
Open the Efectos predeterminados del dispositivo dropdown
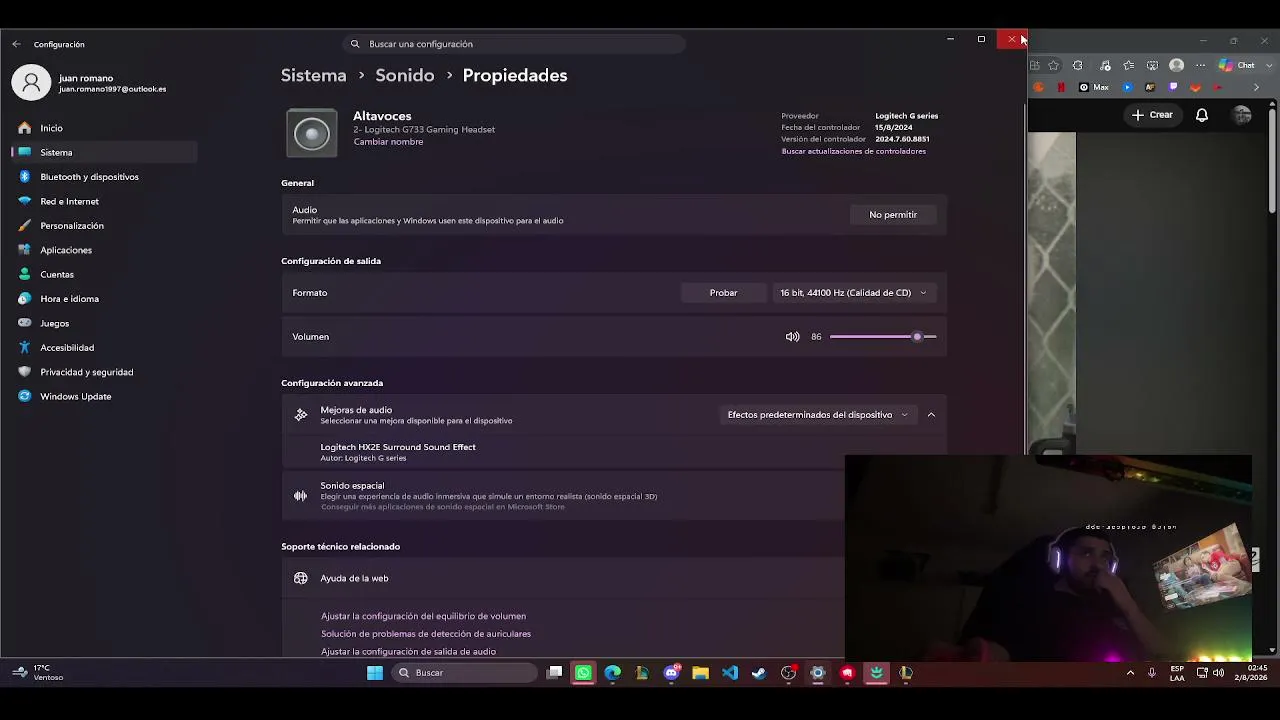pos(817,415)
